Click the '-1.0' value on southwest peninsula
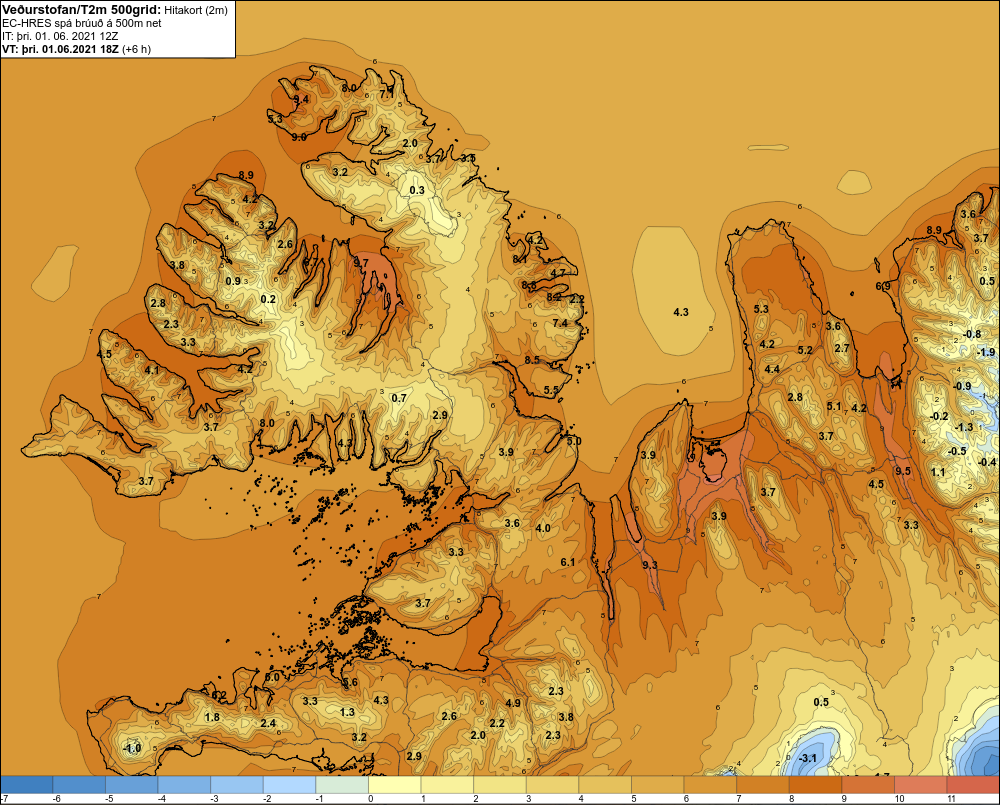1000x805 pixels. coord(132,748)
